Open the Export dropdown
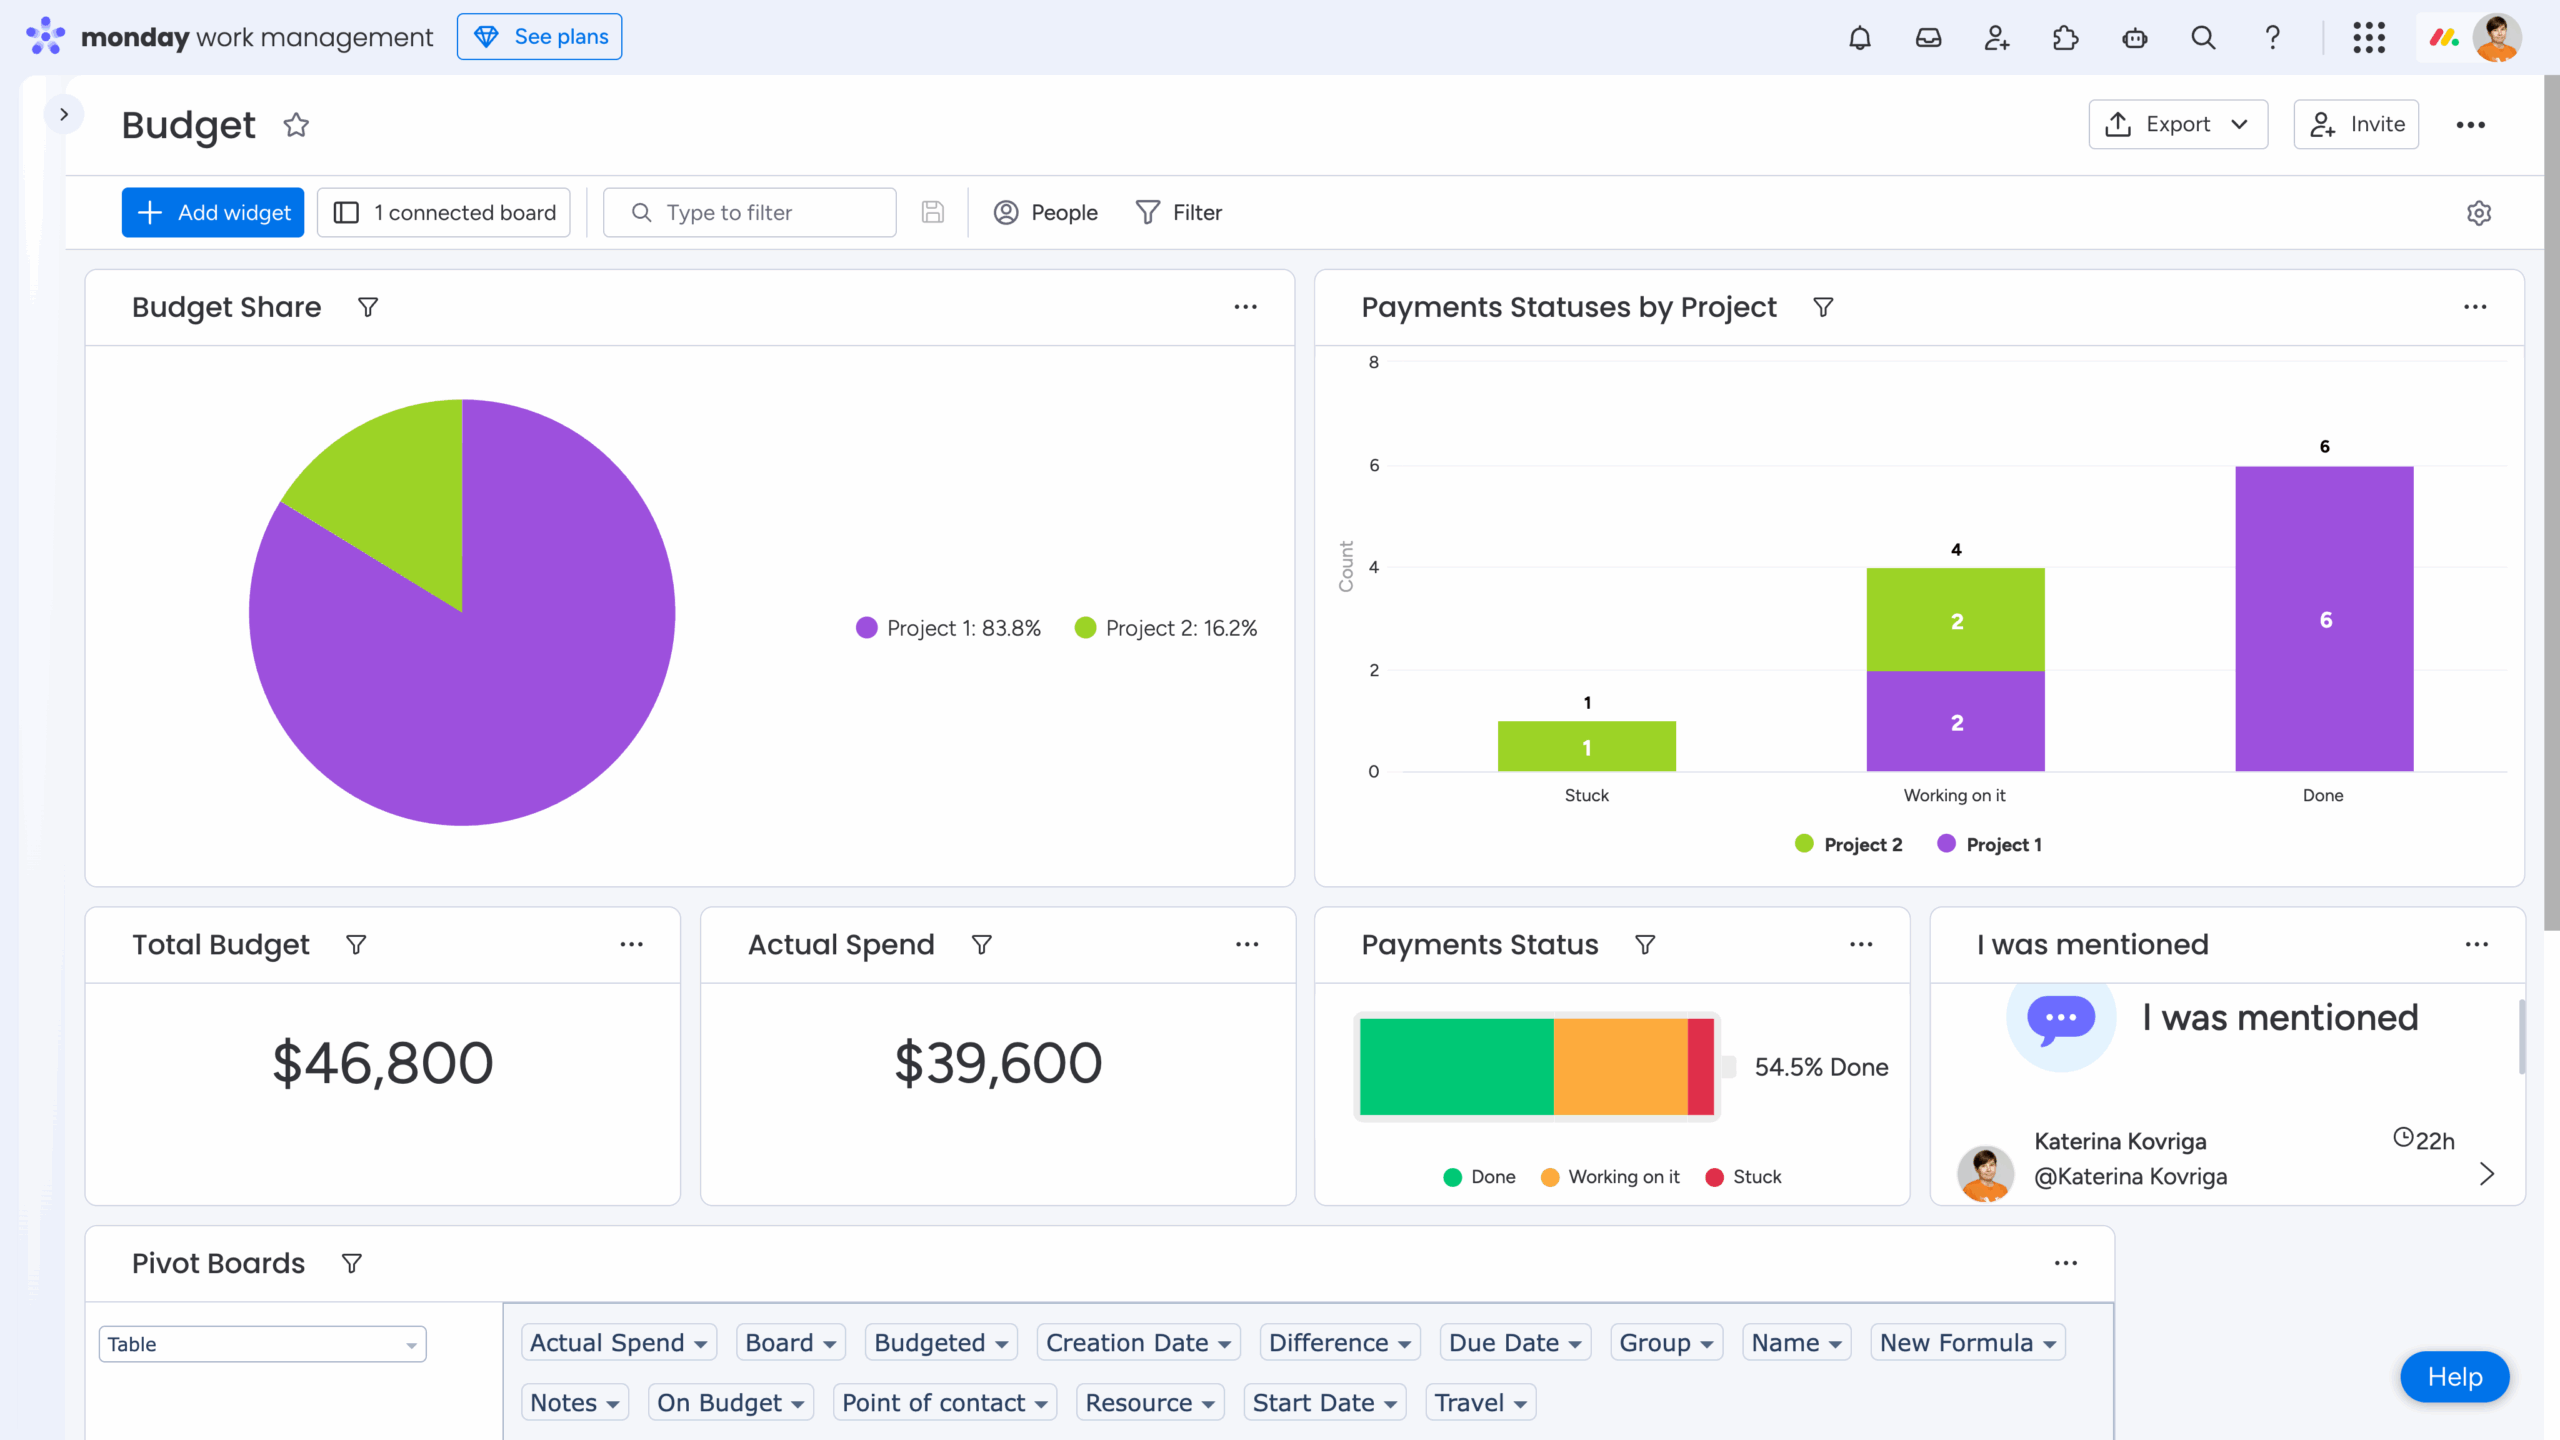This screenshot has height=1440, width=2560. (x=2178, y=124)
